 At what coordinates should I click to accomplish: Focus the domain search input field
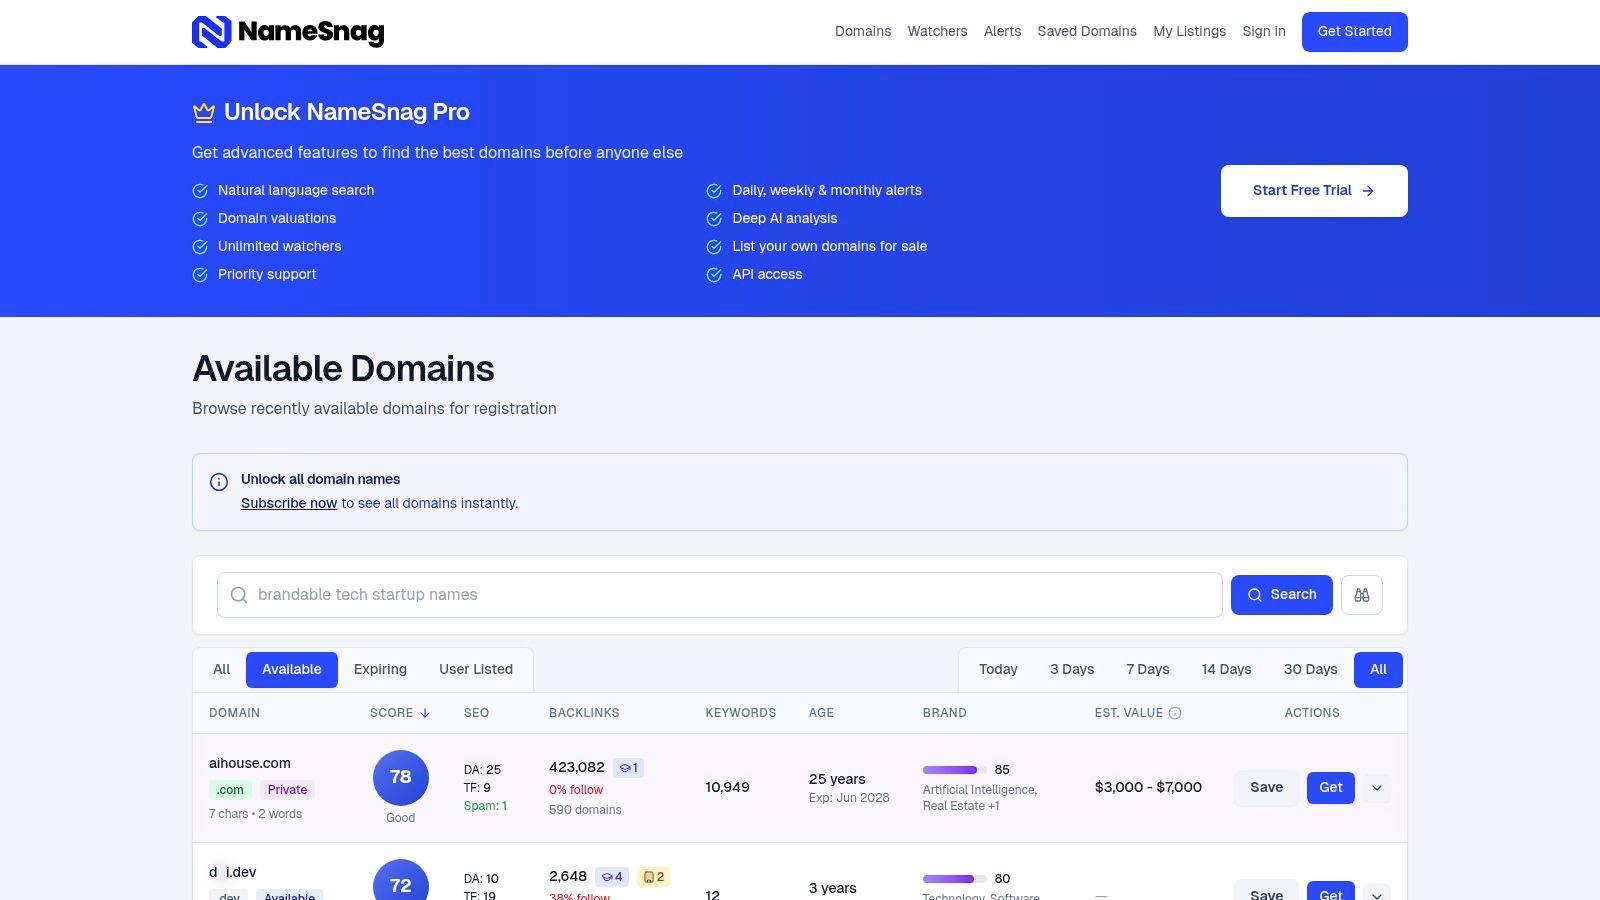click(720, 595)
